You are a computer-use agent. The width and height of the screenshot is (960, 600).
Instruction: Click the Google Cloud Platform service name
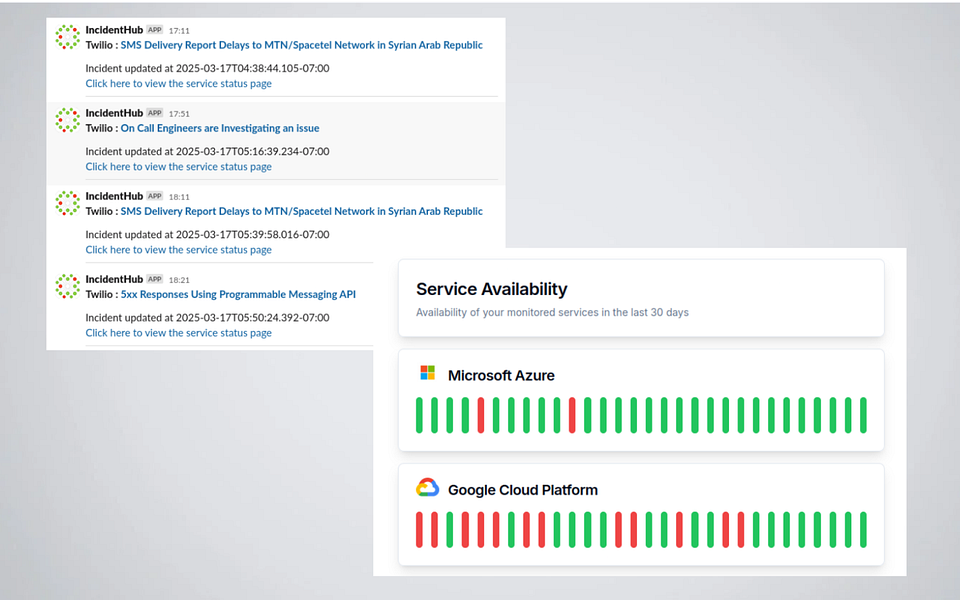523,490
